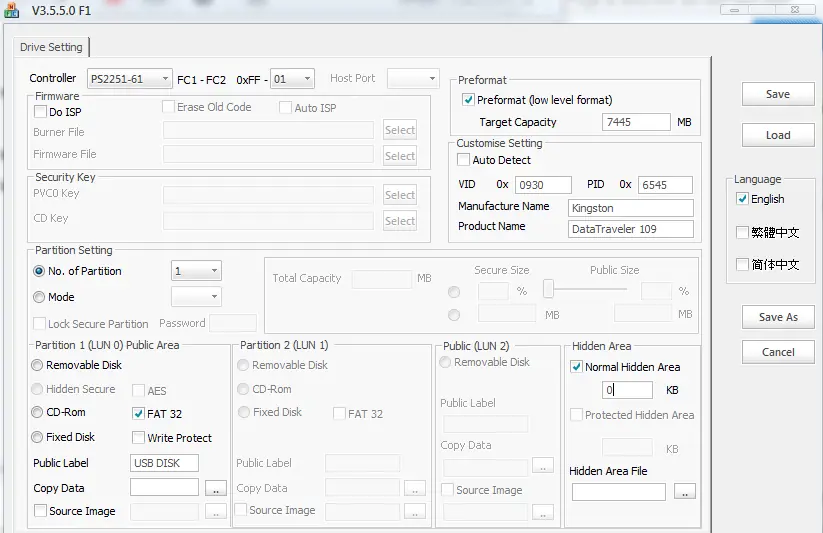Open the Controller PS2251-61 dropdown
Screen dimensions: 823x533
point(129,79)
